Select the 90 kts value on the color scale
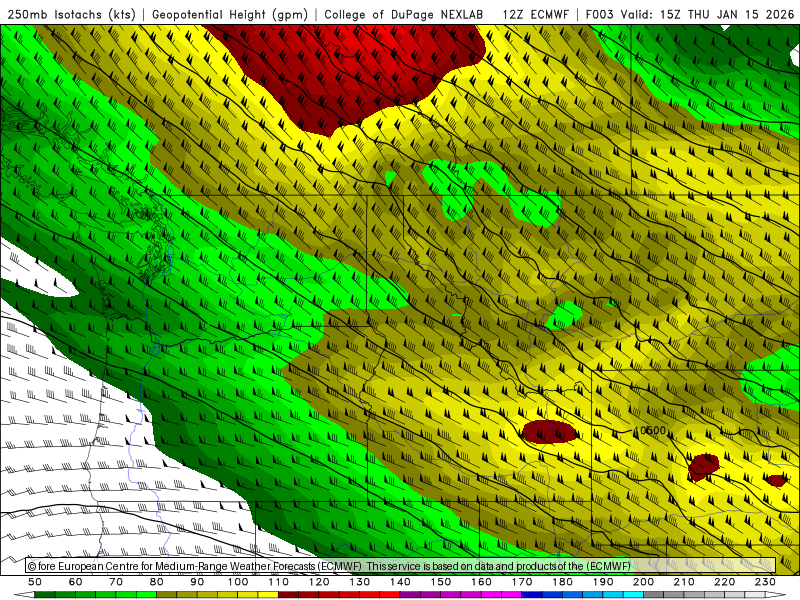This screenshot has width=800, height=600. [197, 582]
